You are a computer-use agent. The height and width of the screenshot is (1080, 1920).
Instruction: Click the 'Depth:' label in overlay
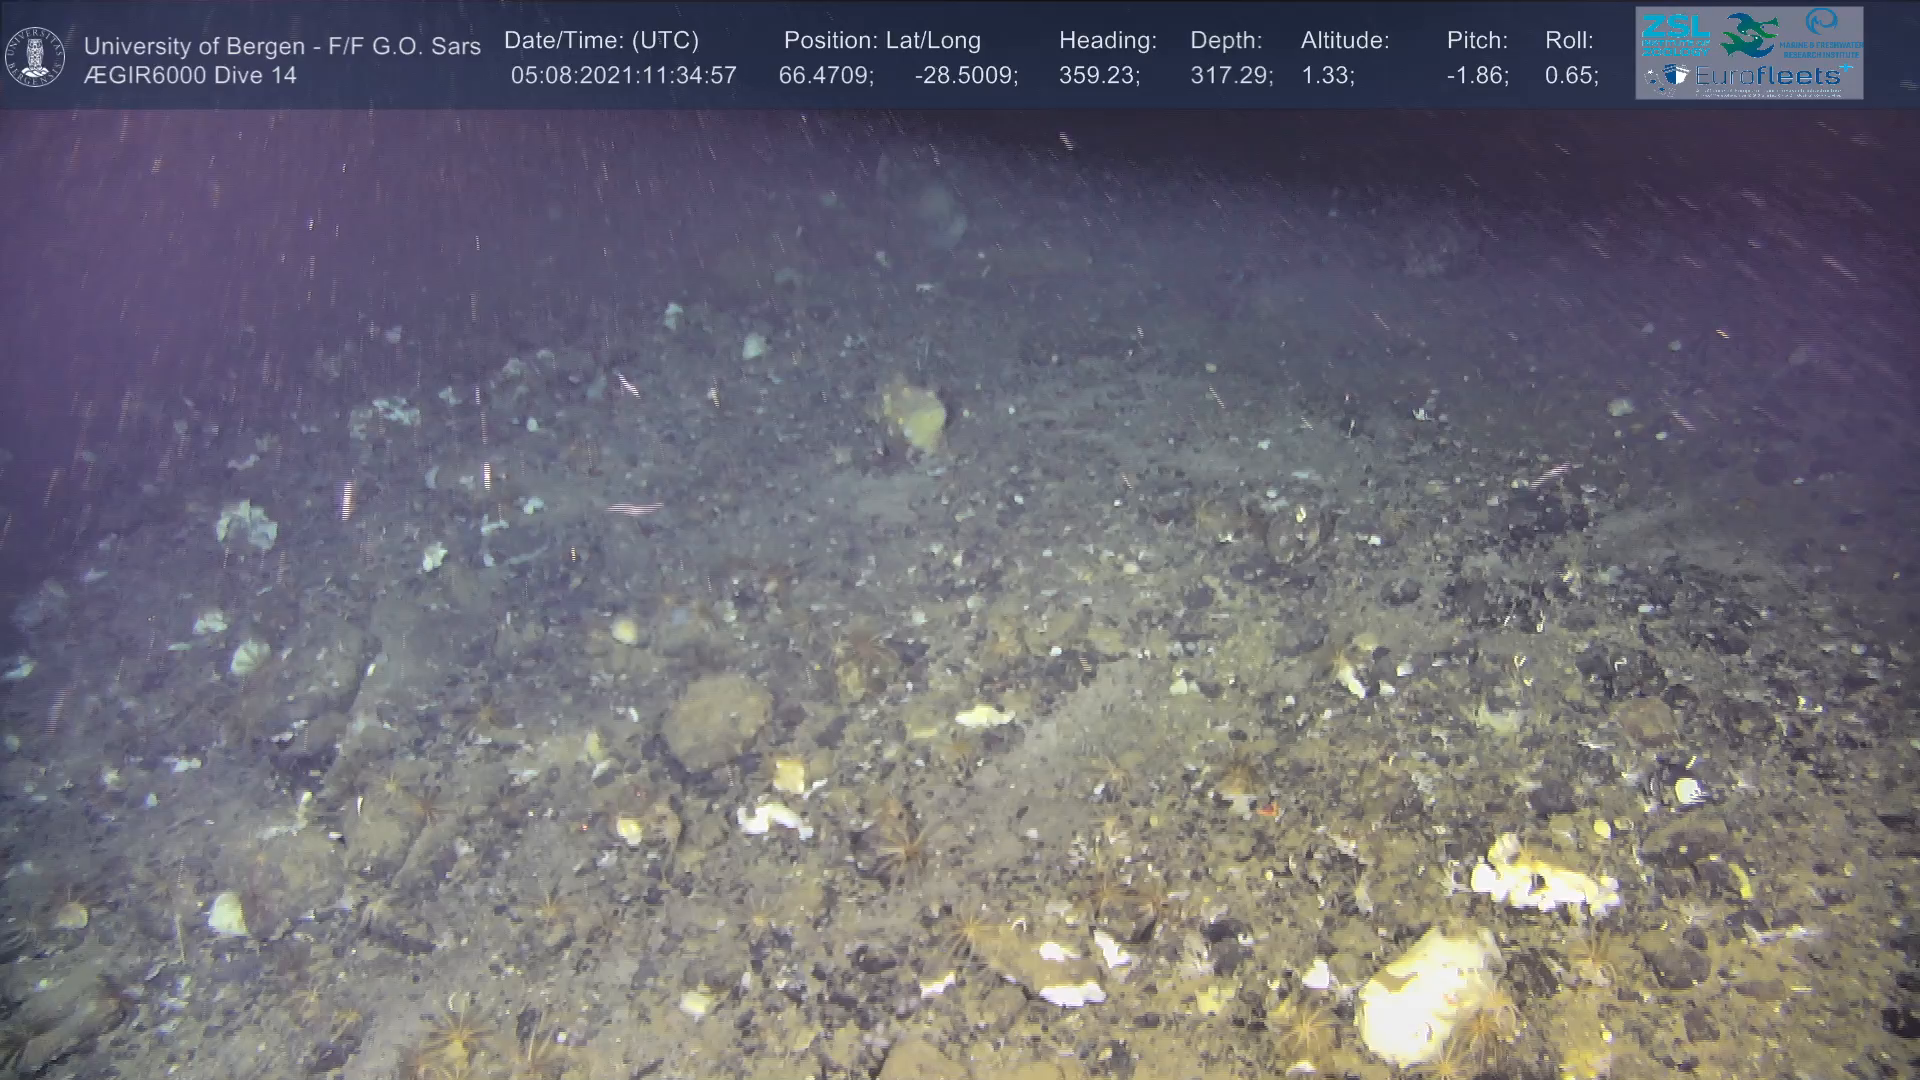(1226, 41)
